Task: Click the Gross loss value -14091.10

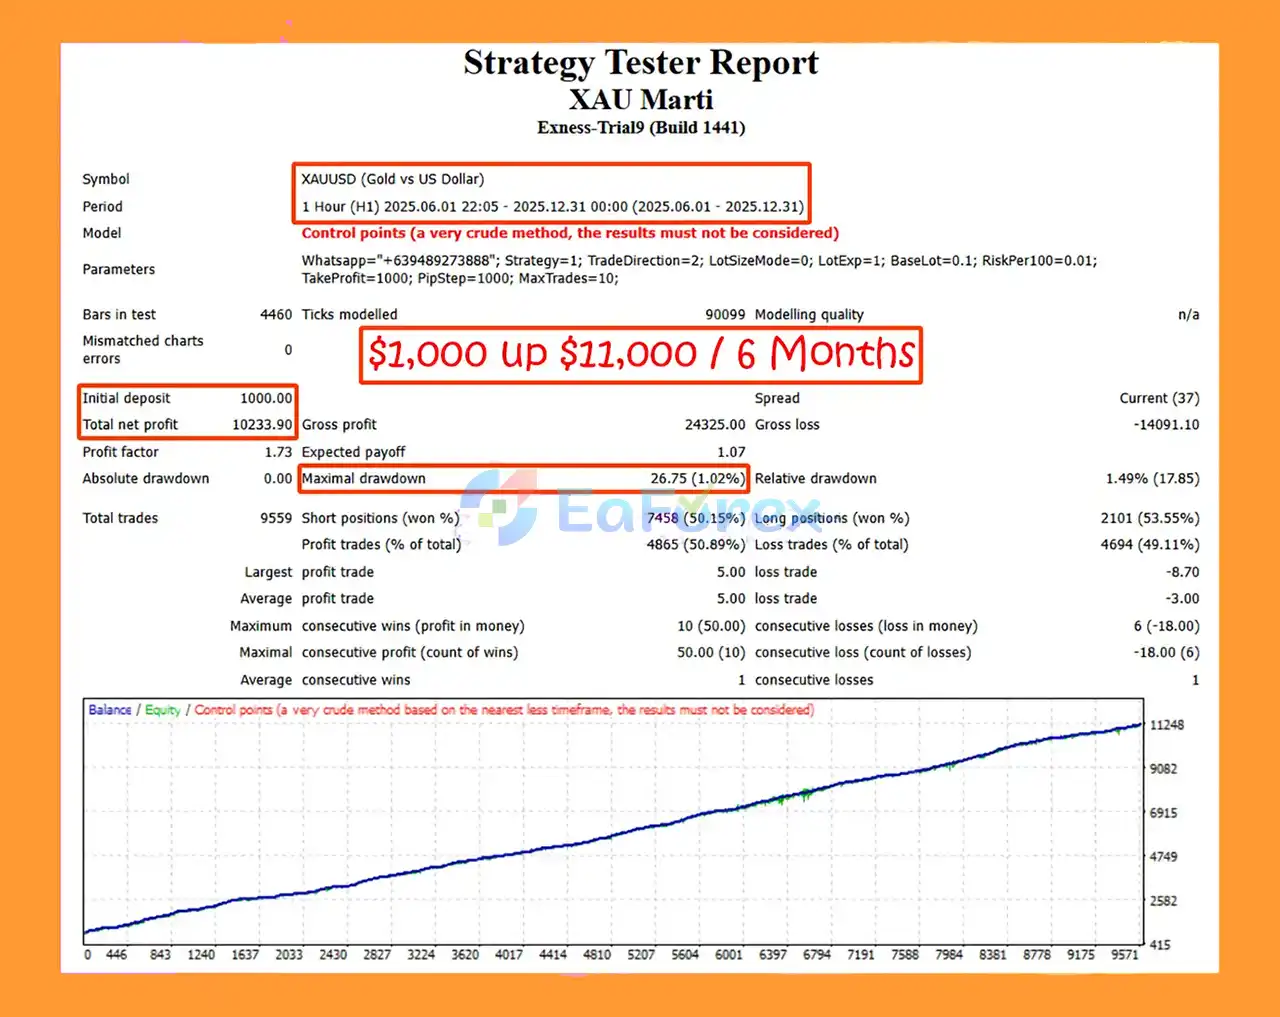Action: pyautogui.click(x=1166, y=425)
